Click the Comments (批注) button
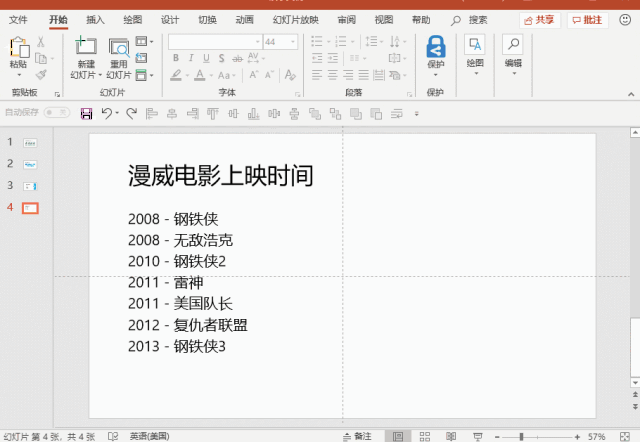Screen dimensions: 640x442 (587, 20)
